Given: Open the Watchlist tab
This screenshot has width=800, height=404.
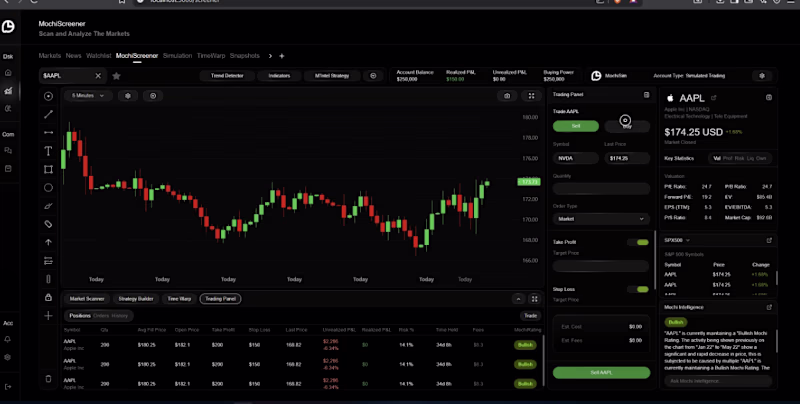Looking at the screenshot, I should pos(98,56).
